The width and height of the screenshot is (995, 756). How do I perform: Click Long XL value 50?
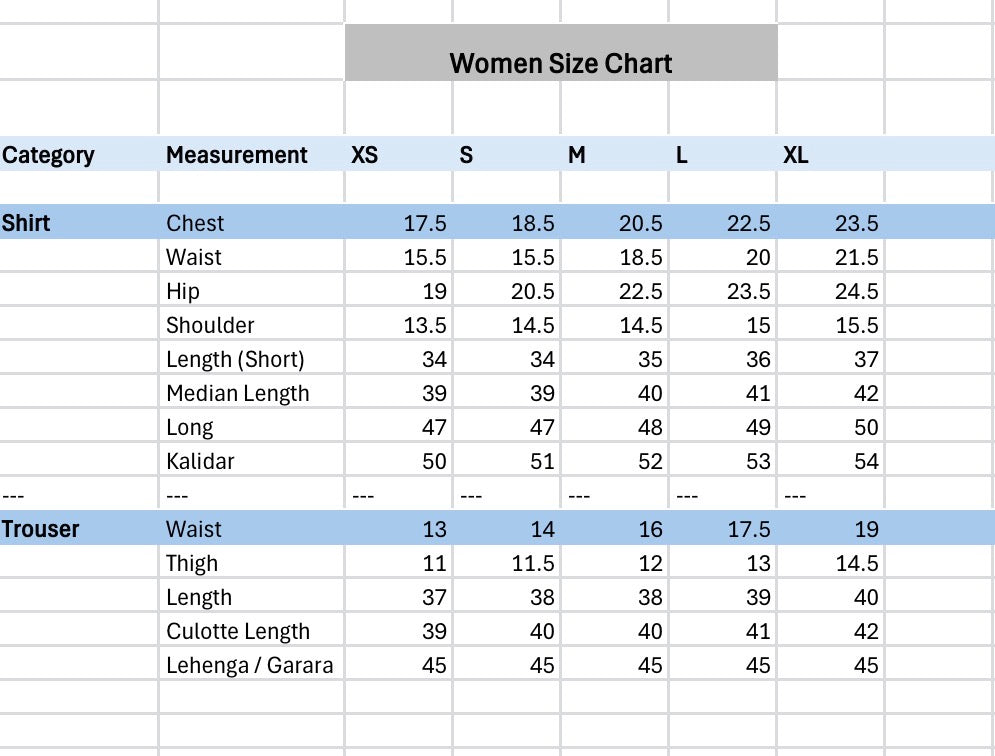(831, 427)
